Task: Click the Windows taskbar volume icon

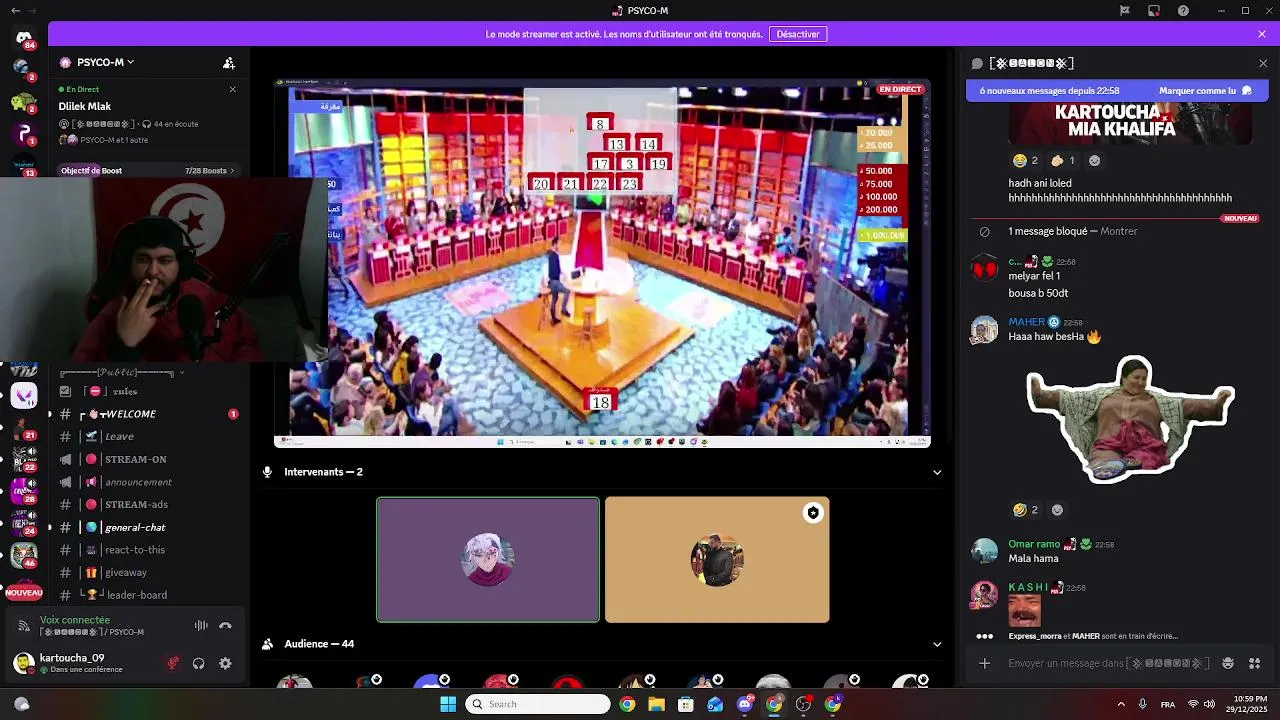Action: point(1209,704)
